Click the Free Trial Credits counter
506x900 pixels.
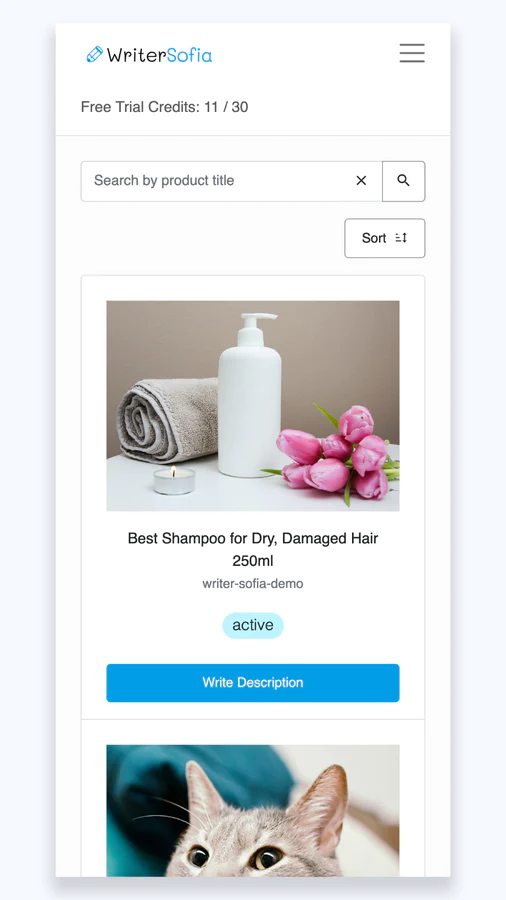pos(164,107)
